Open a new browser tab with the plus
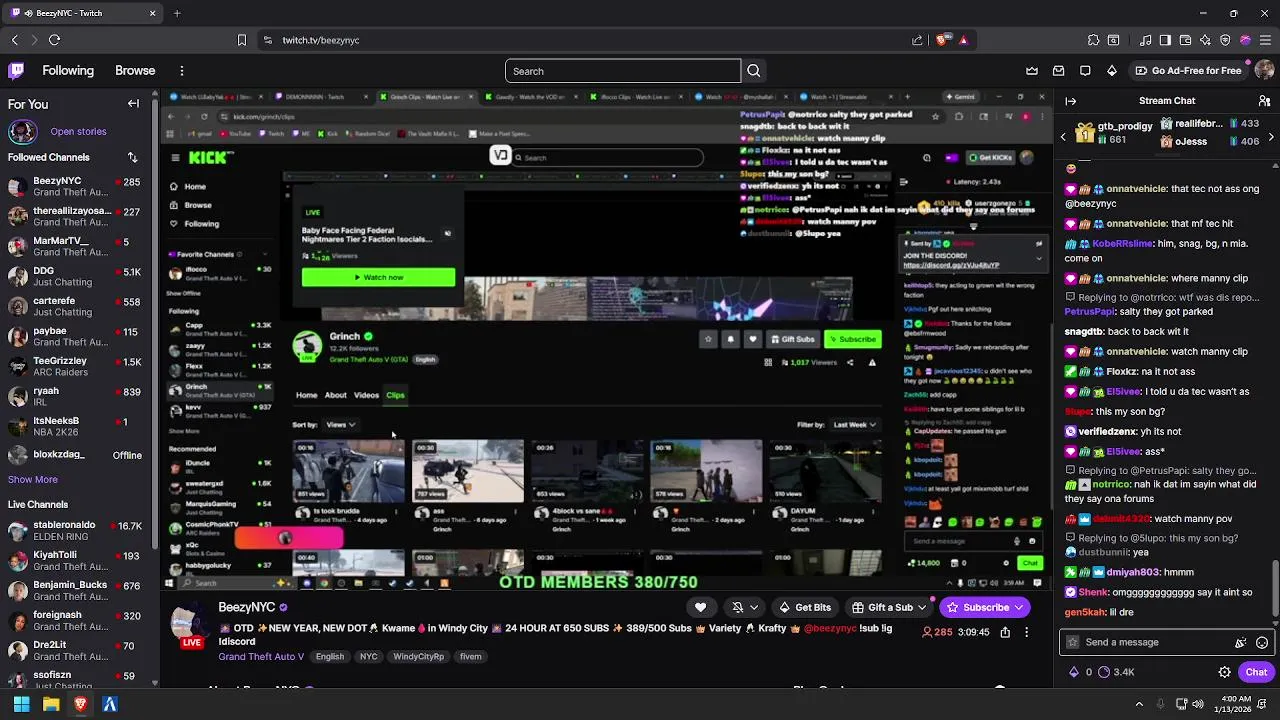 (177, 13)
